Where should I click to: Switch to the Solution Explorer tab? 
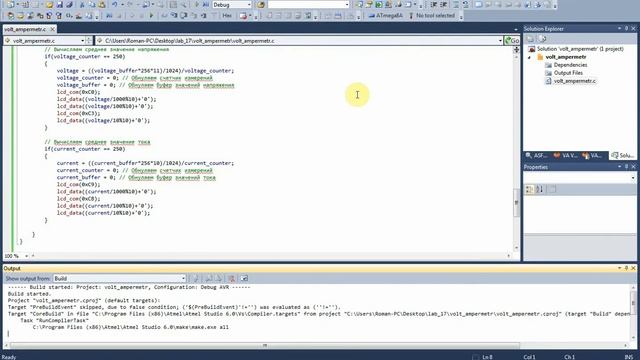point(622,156)
